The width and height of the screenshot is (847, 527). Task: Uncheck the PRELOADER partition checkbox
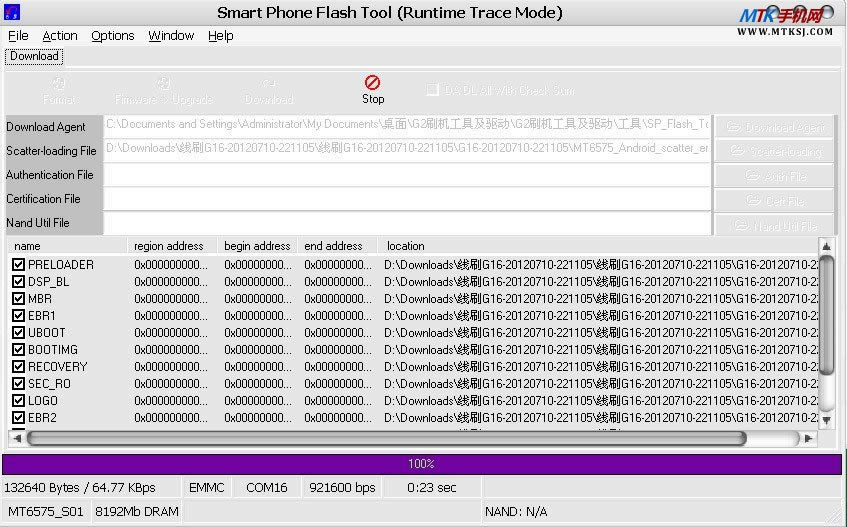click(x=19, y=265)
